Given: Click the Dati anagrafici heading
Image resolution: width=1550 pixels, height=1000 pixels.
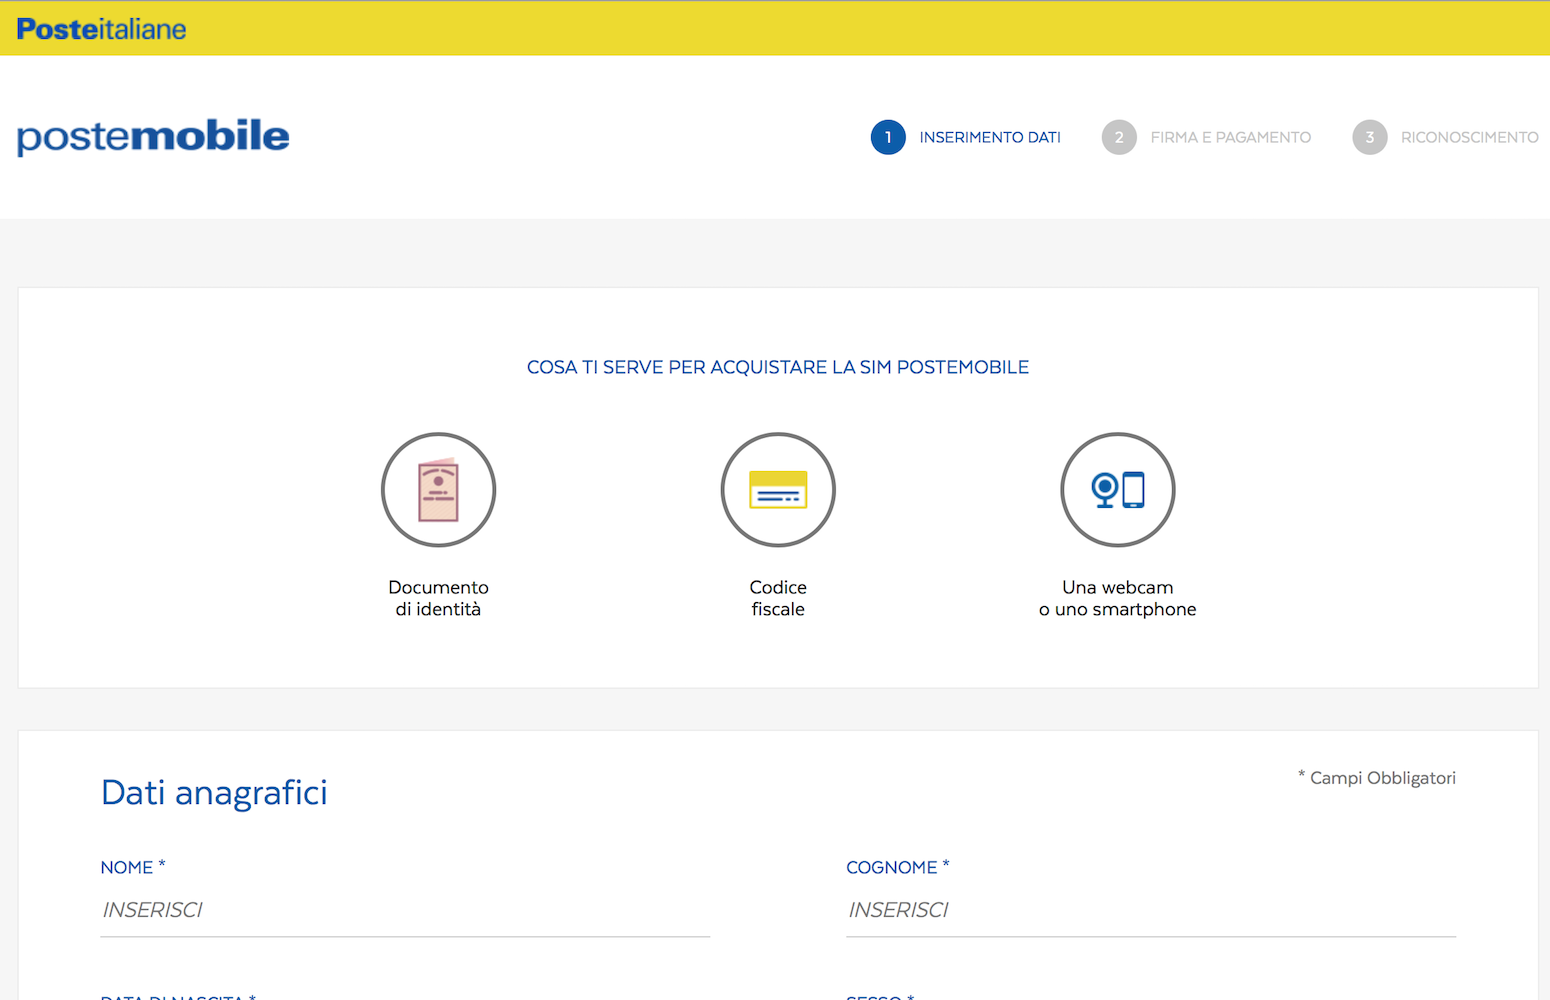Looking at the screenshot, I should tap(214, 792).
